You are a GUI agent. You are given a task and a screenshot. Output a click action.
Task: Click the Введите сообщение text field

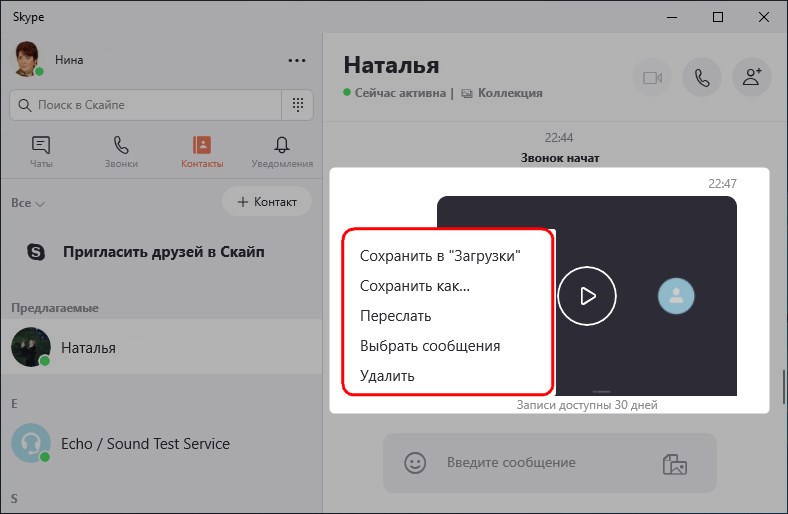511,463
